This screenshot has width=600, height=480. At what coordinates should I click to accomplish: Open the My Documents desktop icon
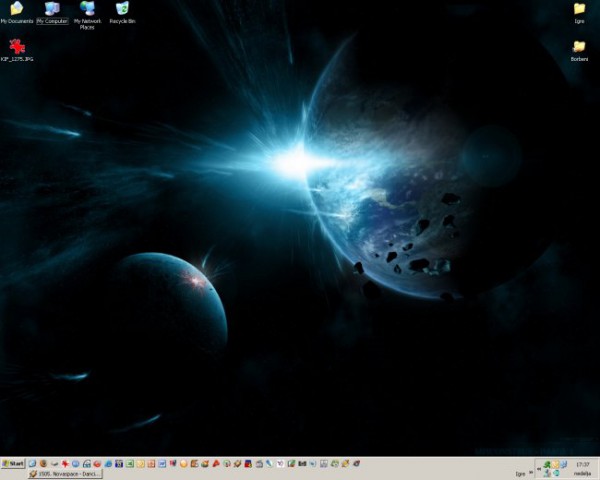click(x=16, y=13)
